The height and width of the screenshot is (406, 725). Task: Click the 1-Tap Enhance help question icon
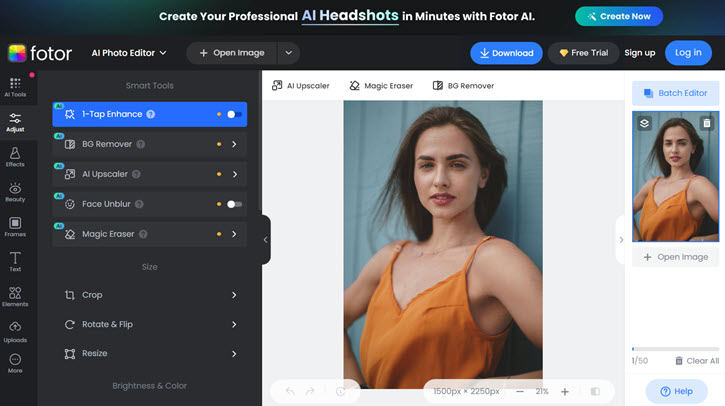(x=151, y=114)
